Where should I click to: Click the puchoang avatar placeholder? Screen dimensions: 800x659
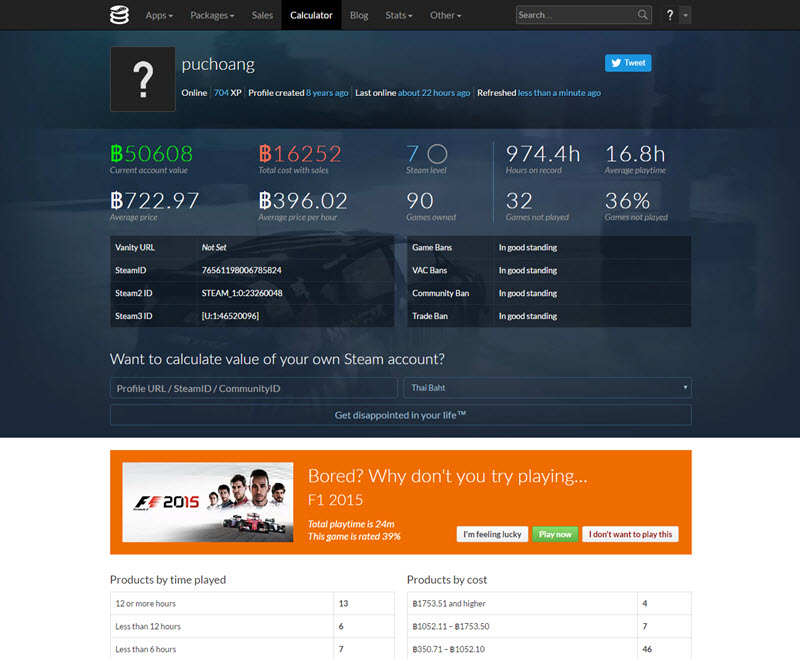143,79
